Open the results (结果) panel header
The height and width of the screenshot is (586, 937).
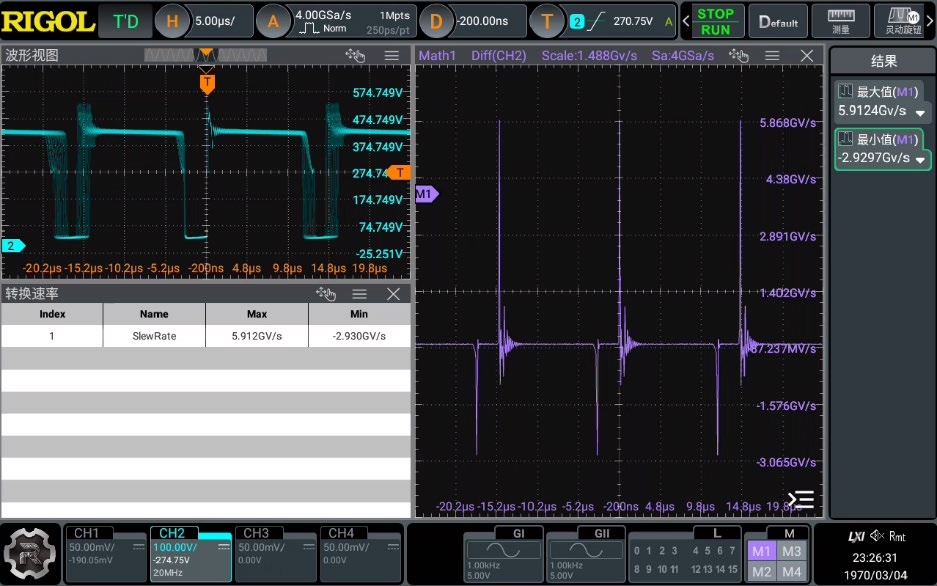(883, 61)
